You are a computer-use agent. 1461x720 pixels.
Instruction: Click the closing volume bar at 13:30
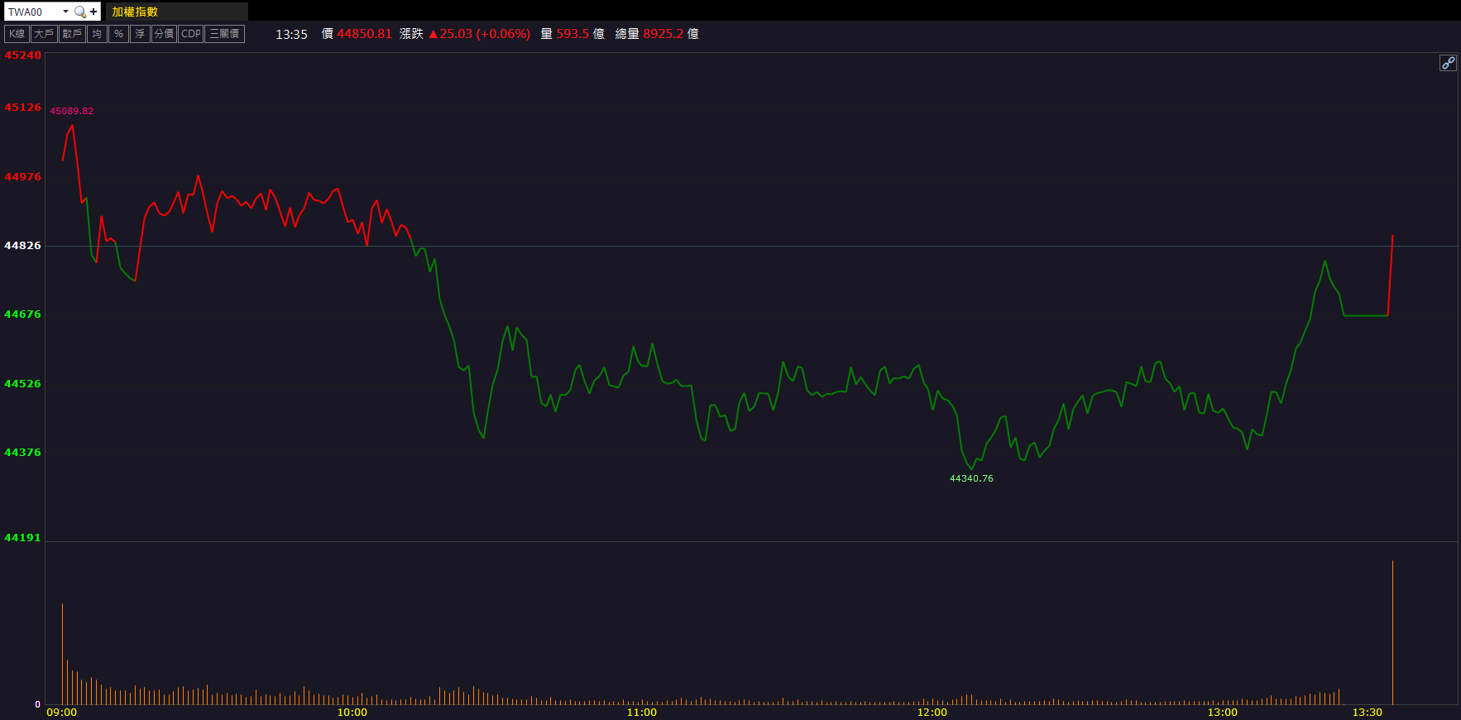(1392, 632)
